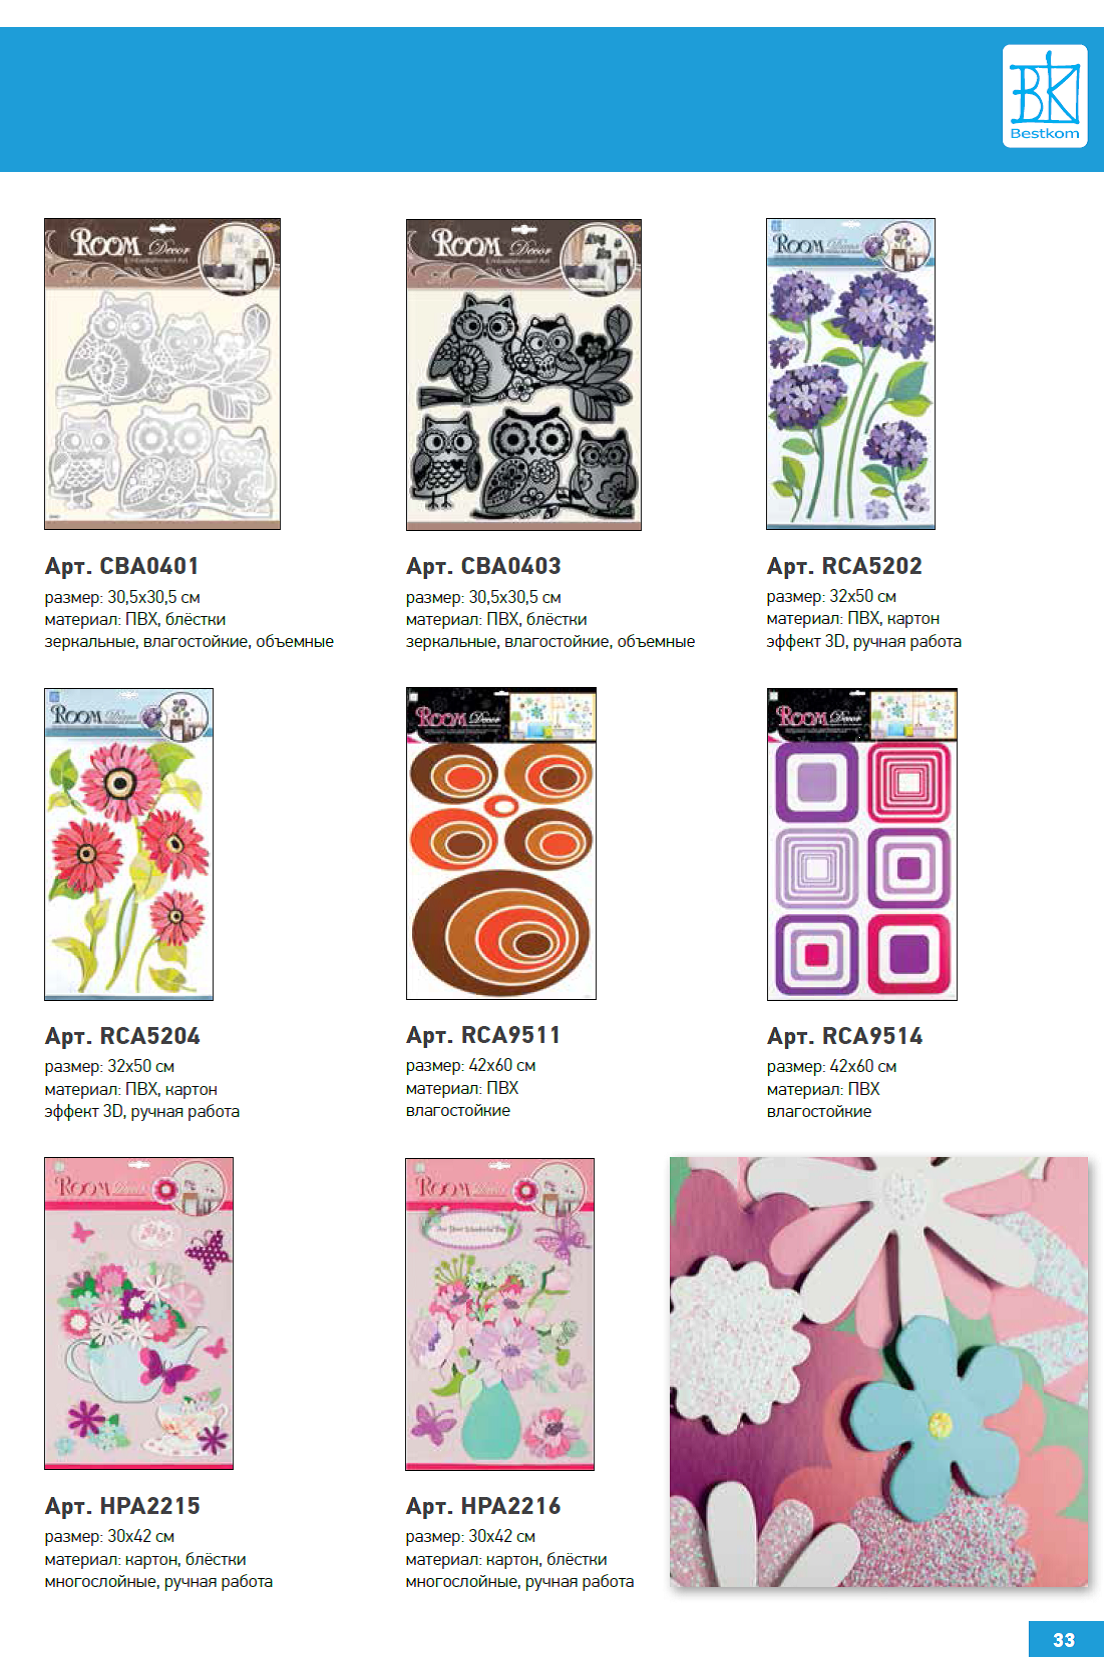Select the brown orange ovals sticker RCA9511
1104x1658 pixels.
pyautogui.click(x=501, y=843)
